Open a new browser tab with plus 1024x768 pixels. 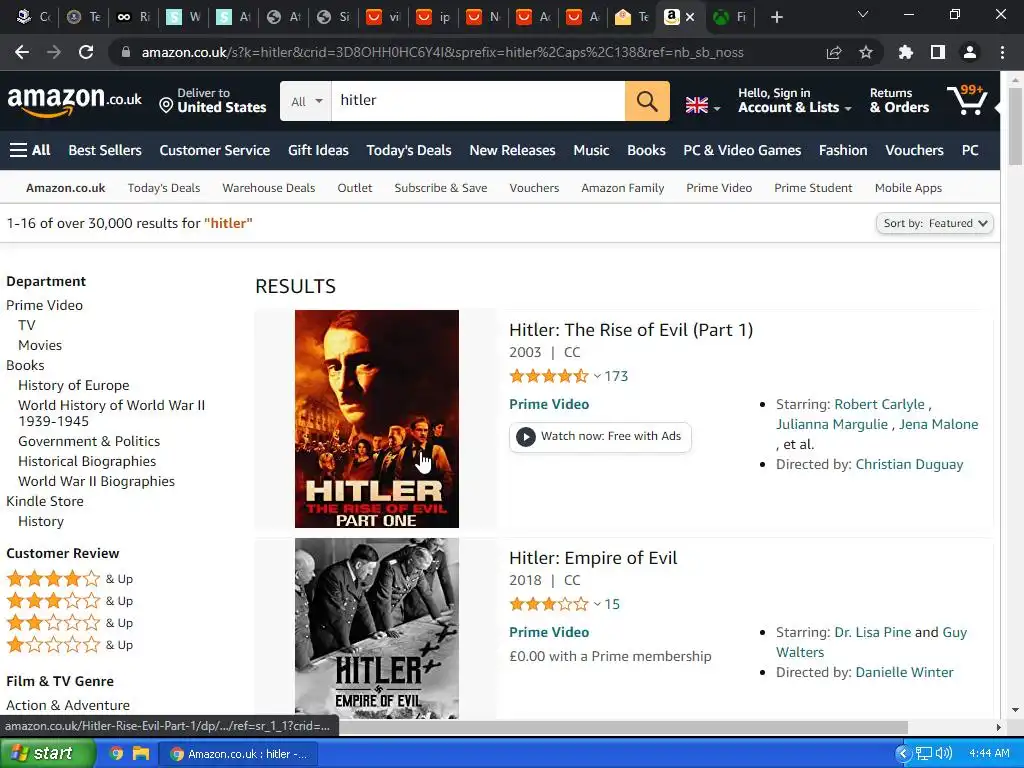point(776,17)
